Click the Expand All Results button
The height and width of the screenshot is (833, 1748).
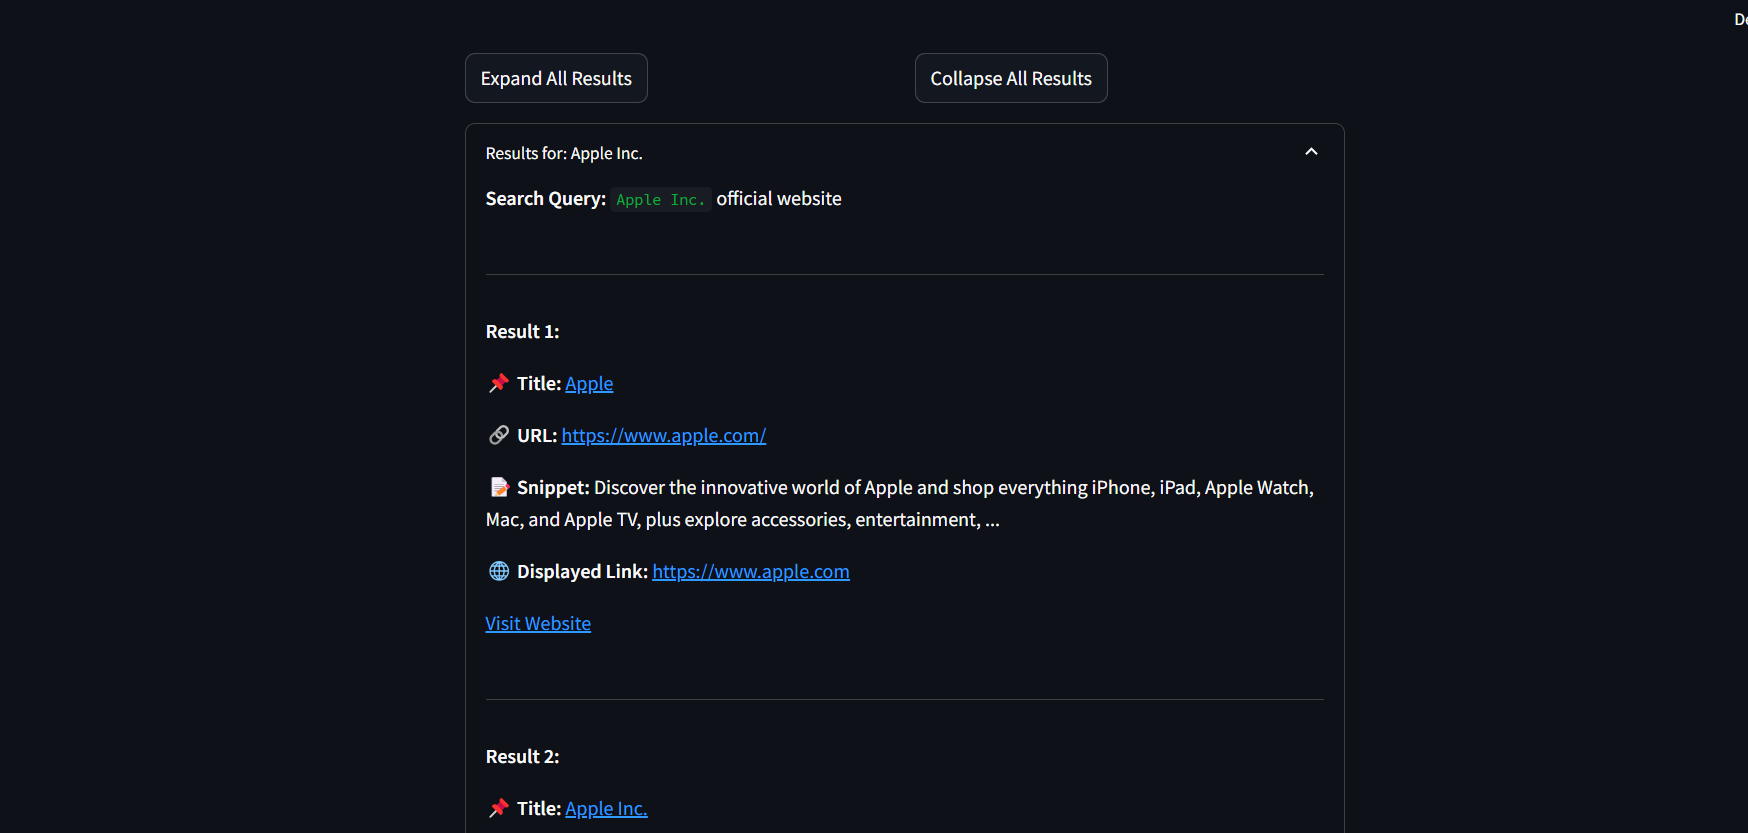[556, 78]
